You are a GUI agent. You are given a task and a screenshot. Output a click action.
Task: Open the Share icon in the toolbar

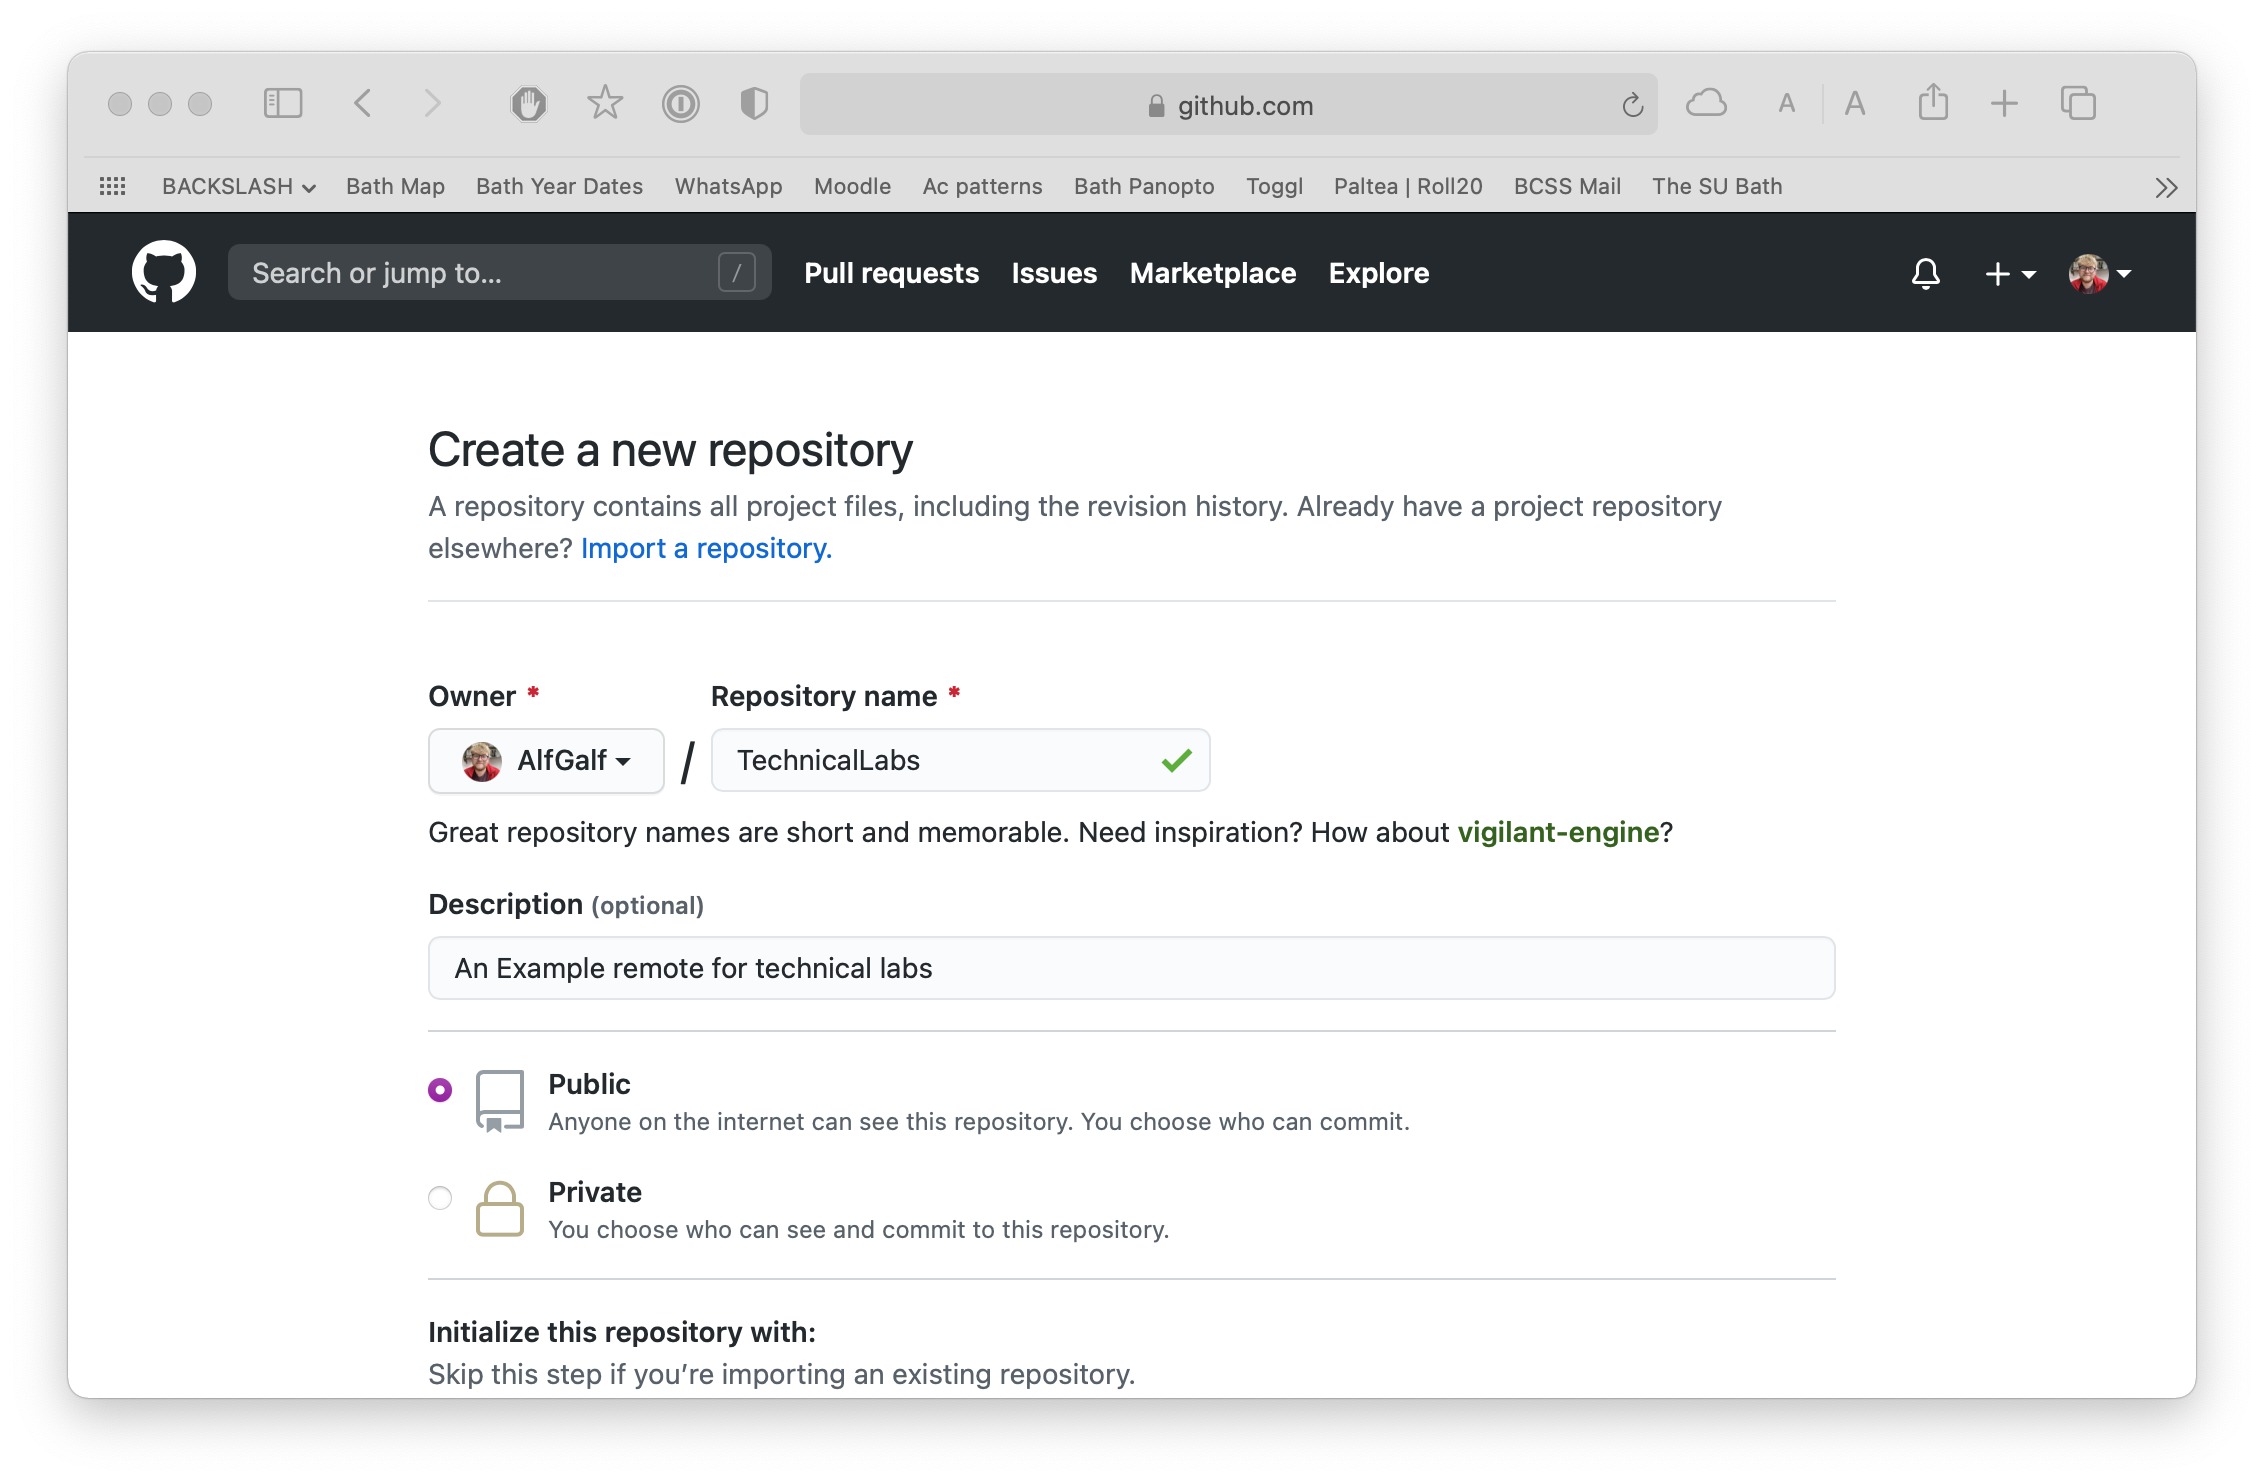1933,102
